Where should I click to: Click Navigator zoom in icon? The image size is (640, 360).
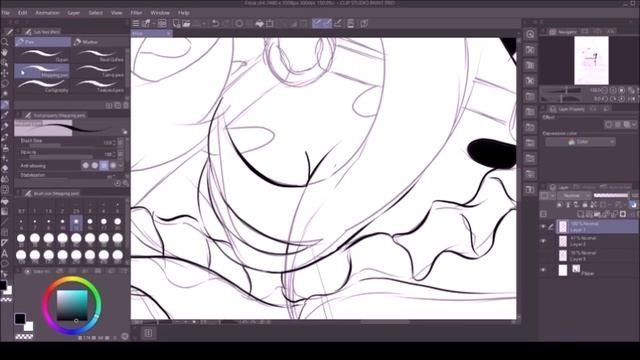[613, 90]
